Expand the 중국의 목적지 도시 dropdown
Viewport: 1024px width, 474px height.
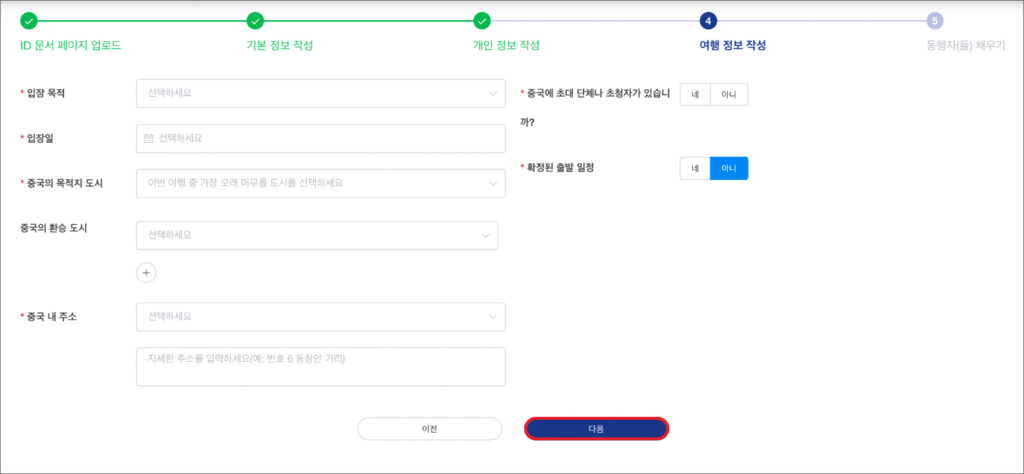(320, 183)
